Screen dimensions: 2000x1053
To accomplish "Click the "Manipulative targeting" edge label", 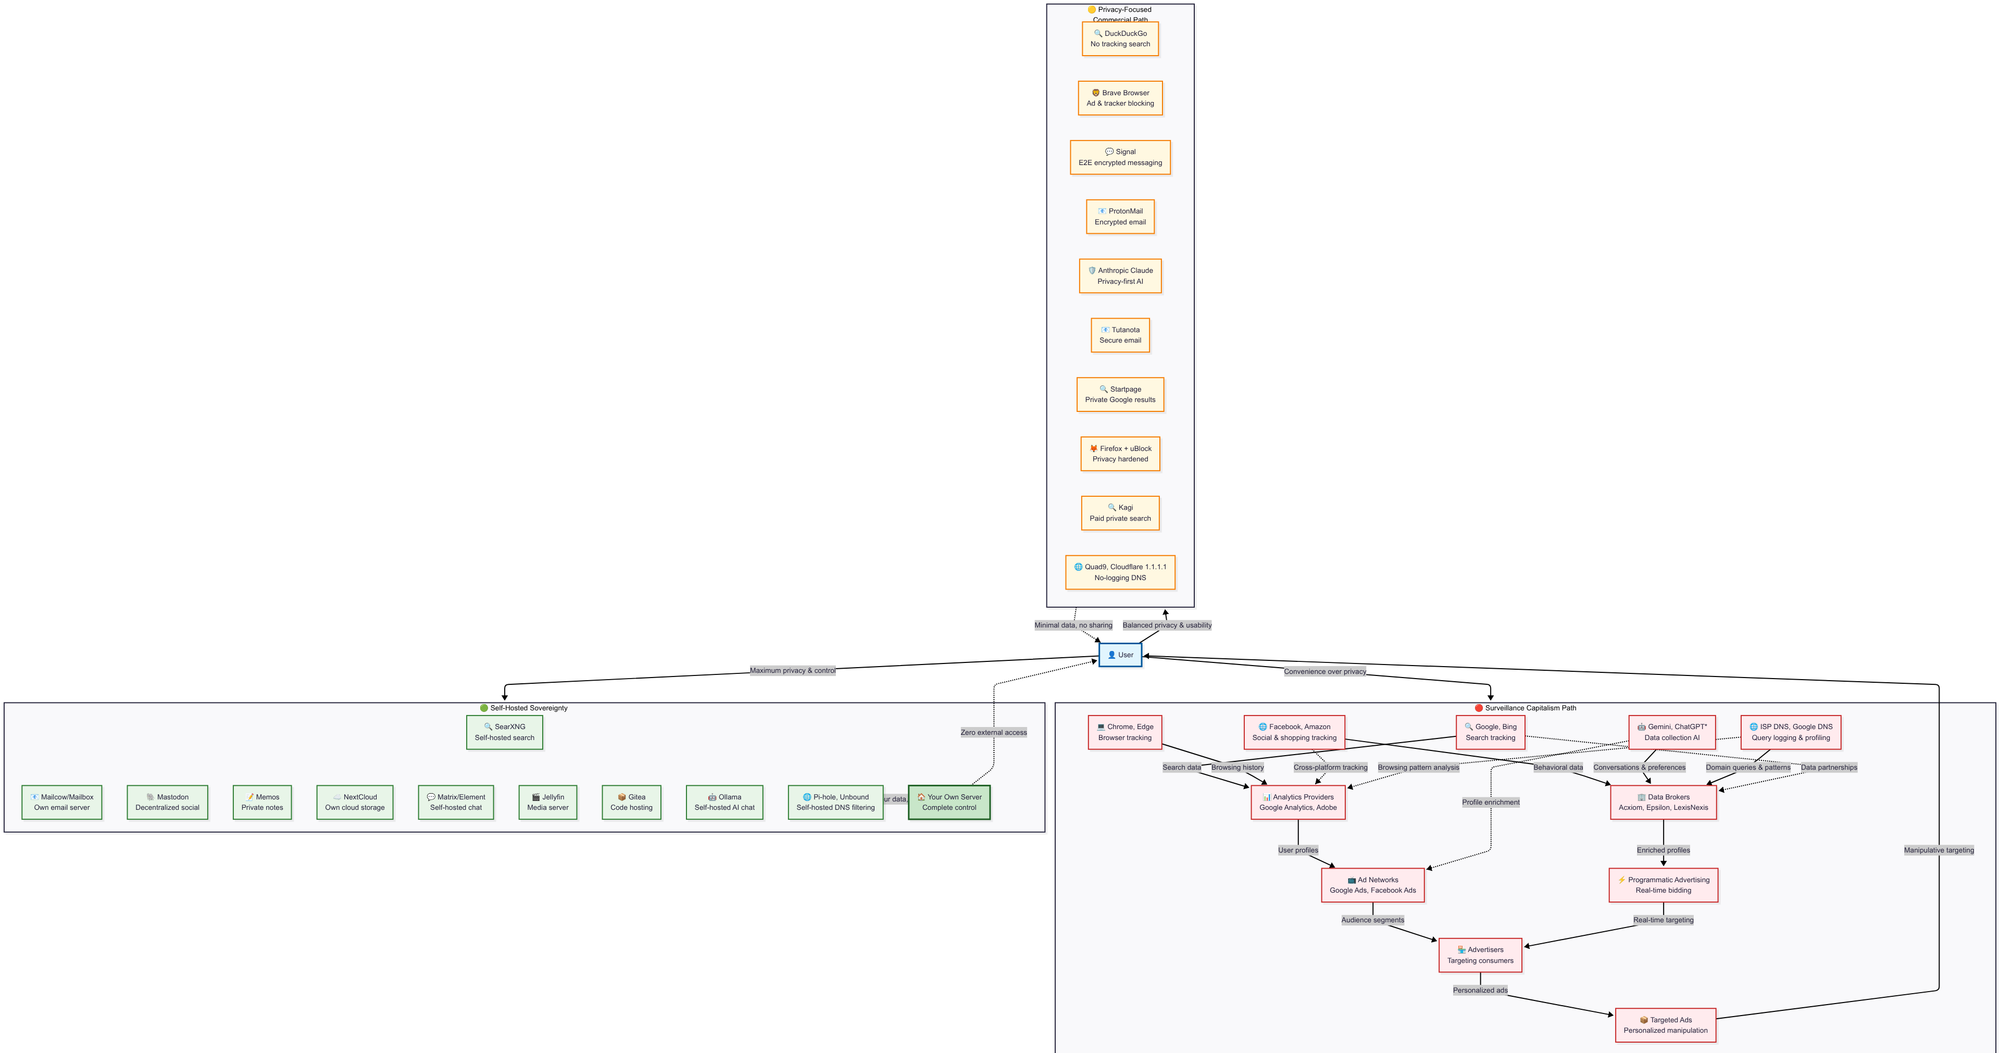I will pos(1938,850).
